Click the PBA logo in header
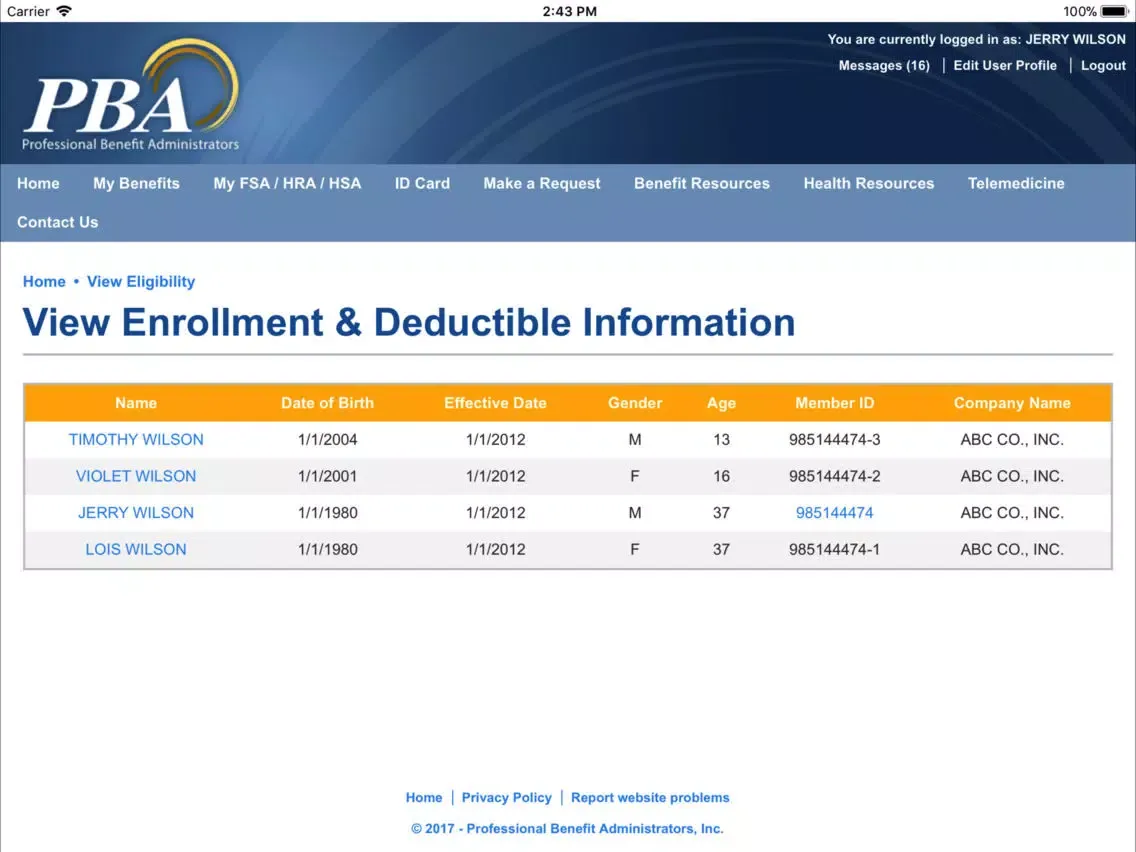This screenshot has height=852, width=1136. tap(130, 95)
